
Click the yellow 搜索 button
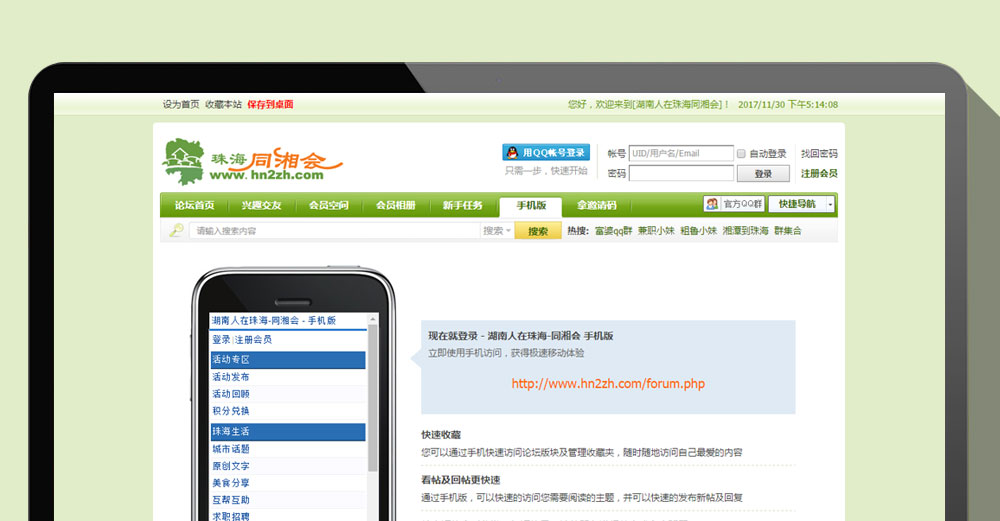tap(538, 231)
